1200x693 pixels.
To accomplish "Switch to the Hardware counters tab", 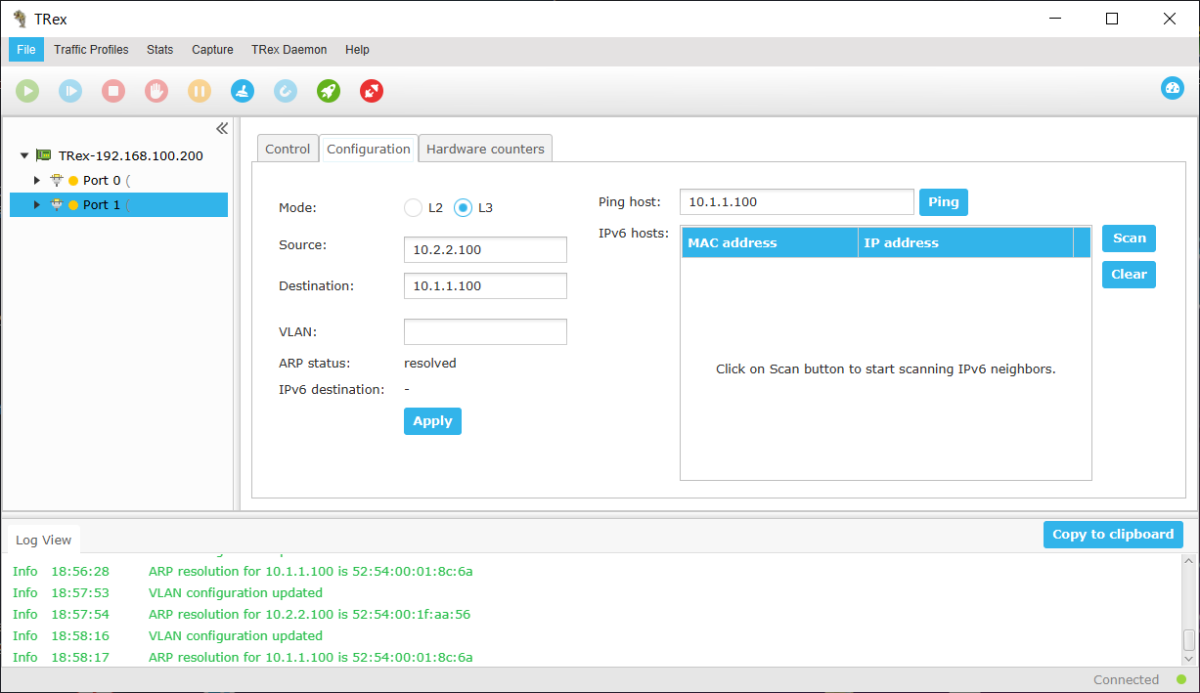I will coord(485,149).
